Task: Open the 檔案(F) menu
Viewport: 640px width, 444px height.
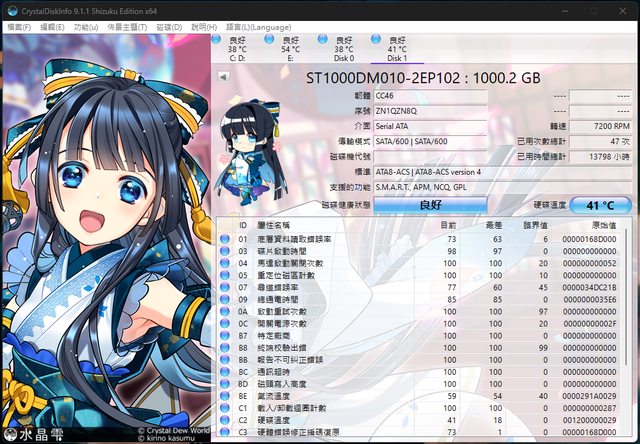Action: [19, 27]
